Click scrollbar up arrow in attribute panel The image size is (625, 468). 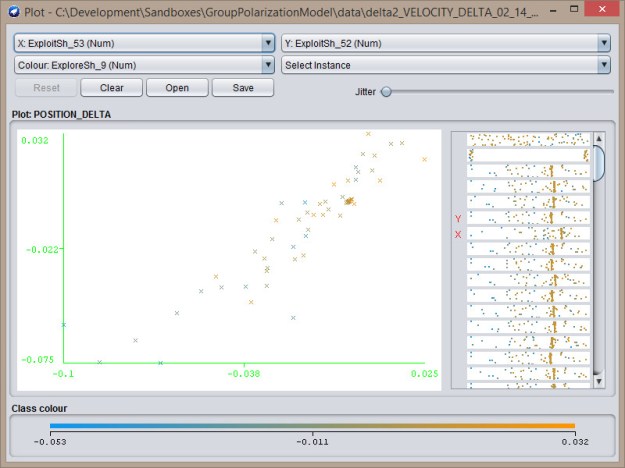coord(599,139)
